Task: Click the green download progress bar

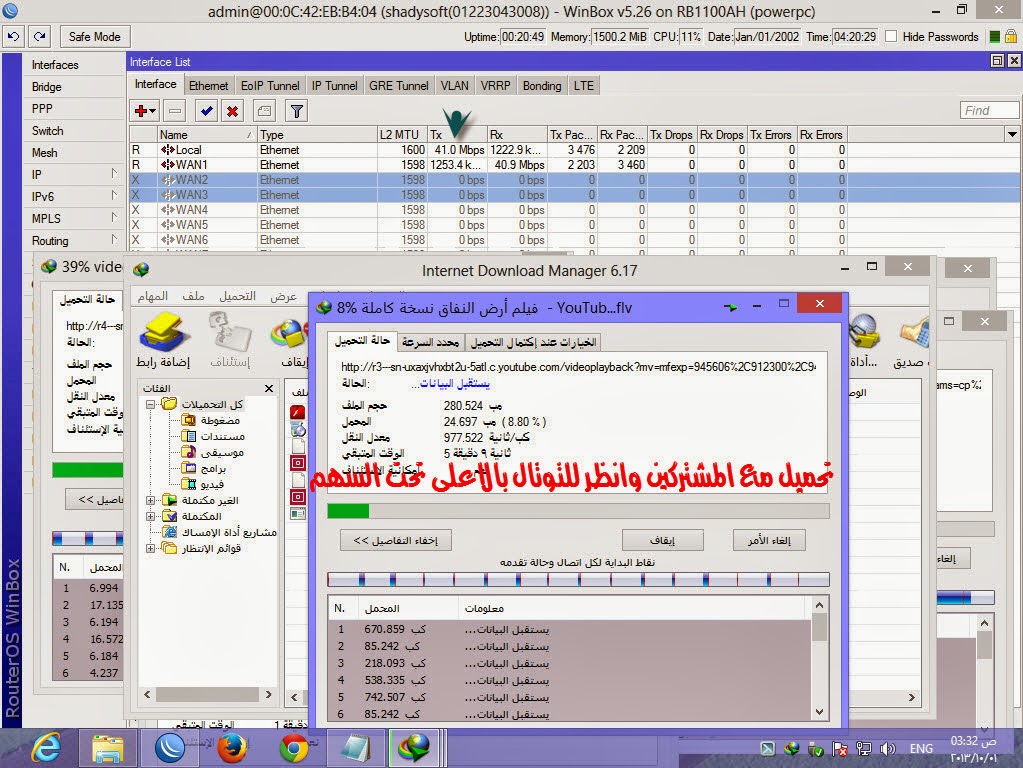Action: pos(578,510)
